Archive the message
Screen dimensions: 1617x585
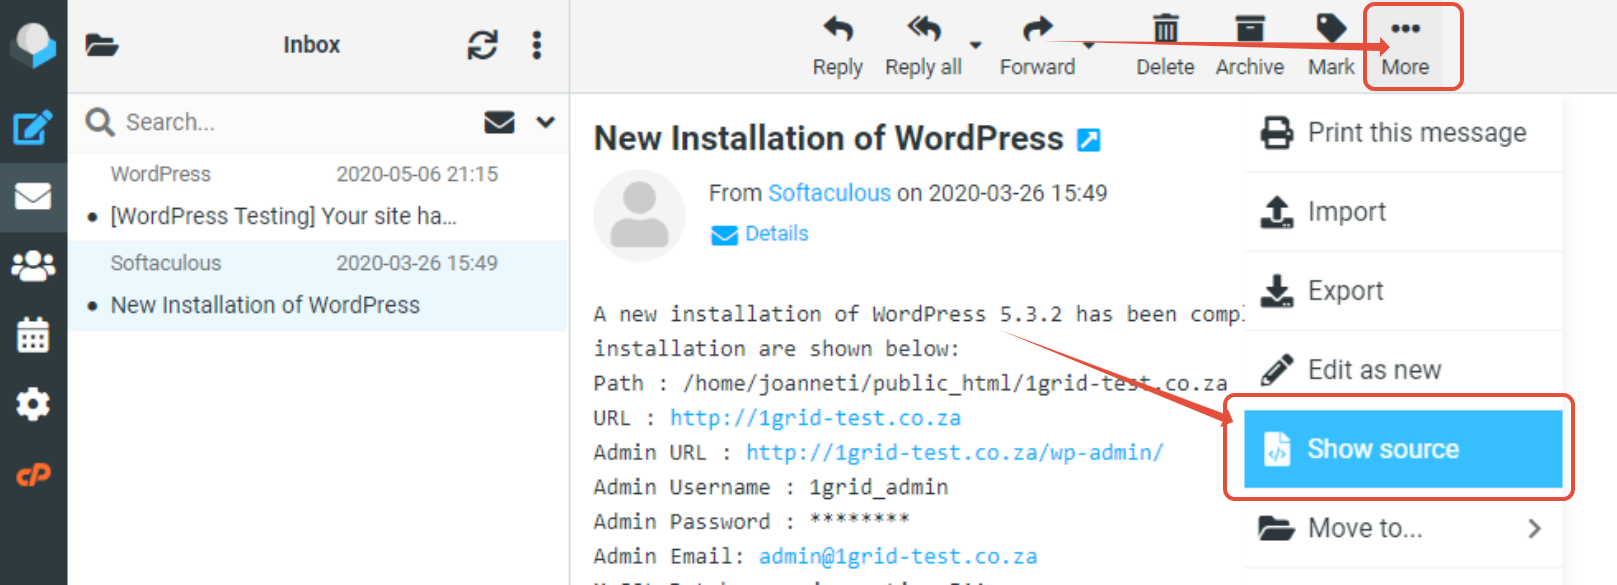point(1250,46)
